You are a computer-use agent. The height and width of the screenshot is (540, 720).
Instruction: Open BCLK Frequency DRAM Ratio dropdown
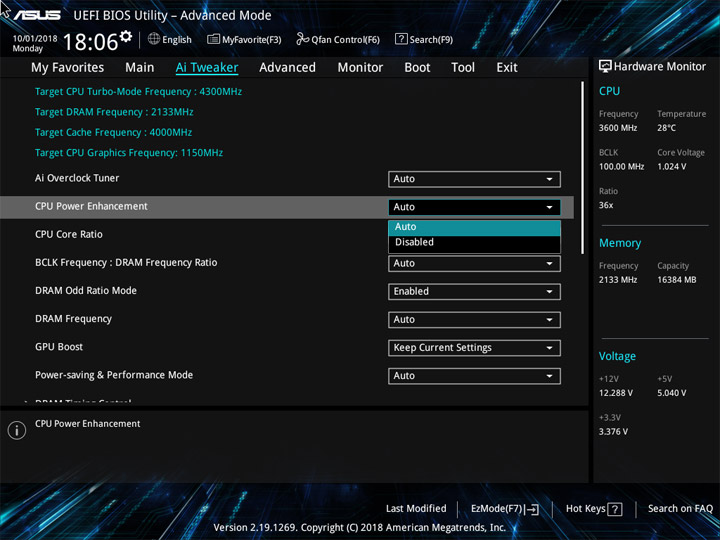(x=474, y=264)
